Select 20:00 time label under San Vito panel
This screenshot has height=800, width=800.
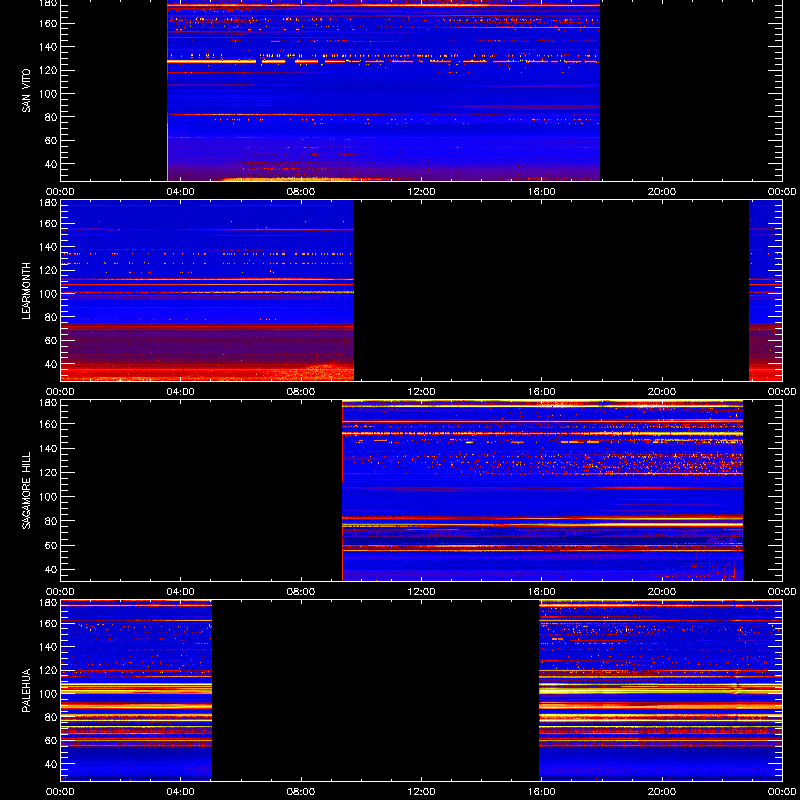662,192
